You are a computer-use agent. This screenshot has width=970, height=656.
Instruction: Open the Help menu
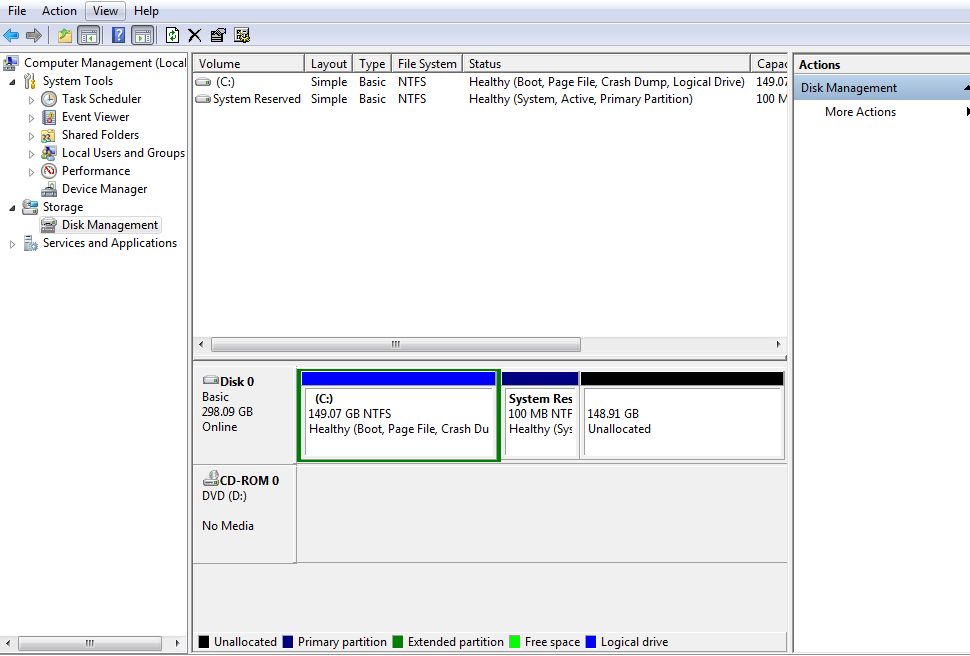(146, 11)
